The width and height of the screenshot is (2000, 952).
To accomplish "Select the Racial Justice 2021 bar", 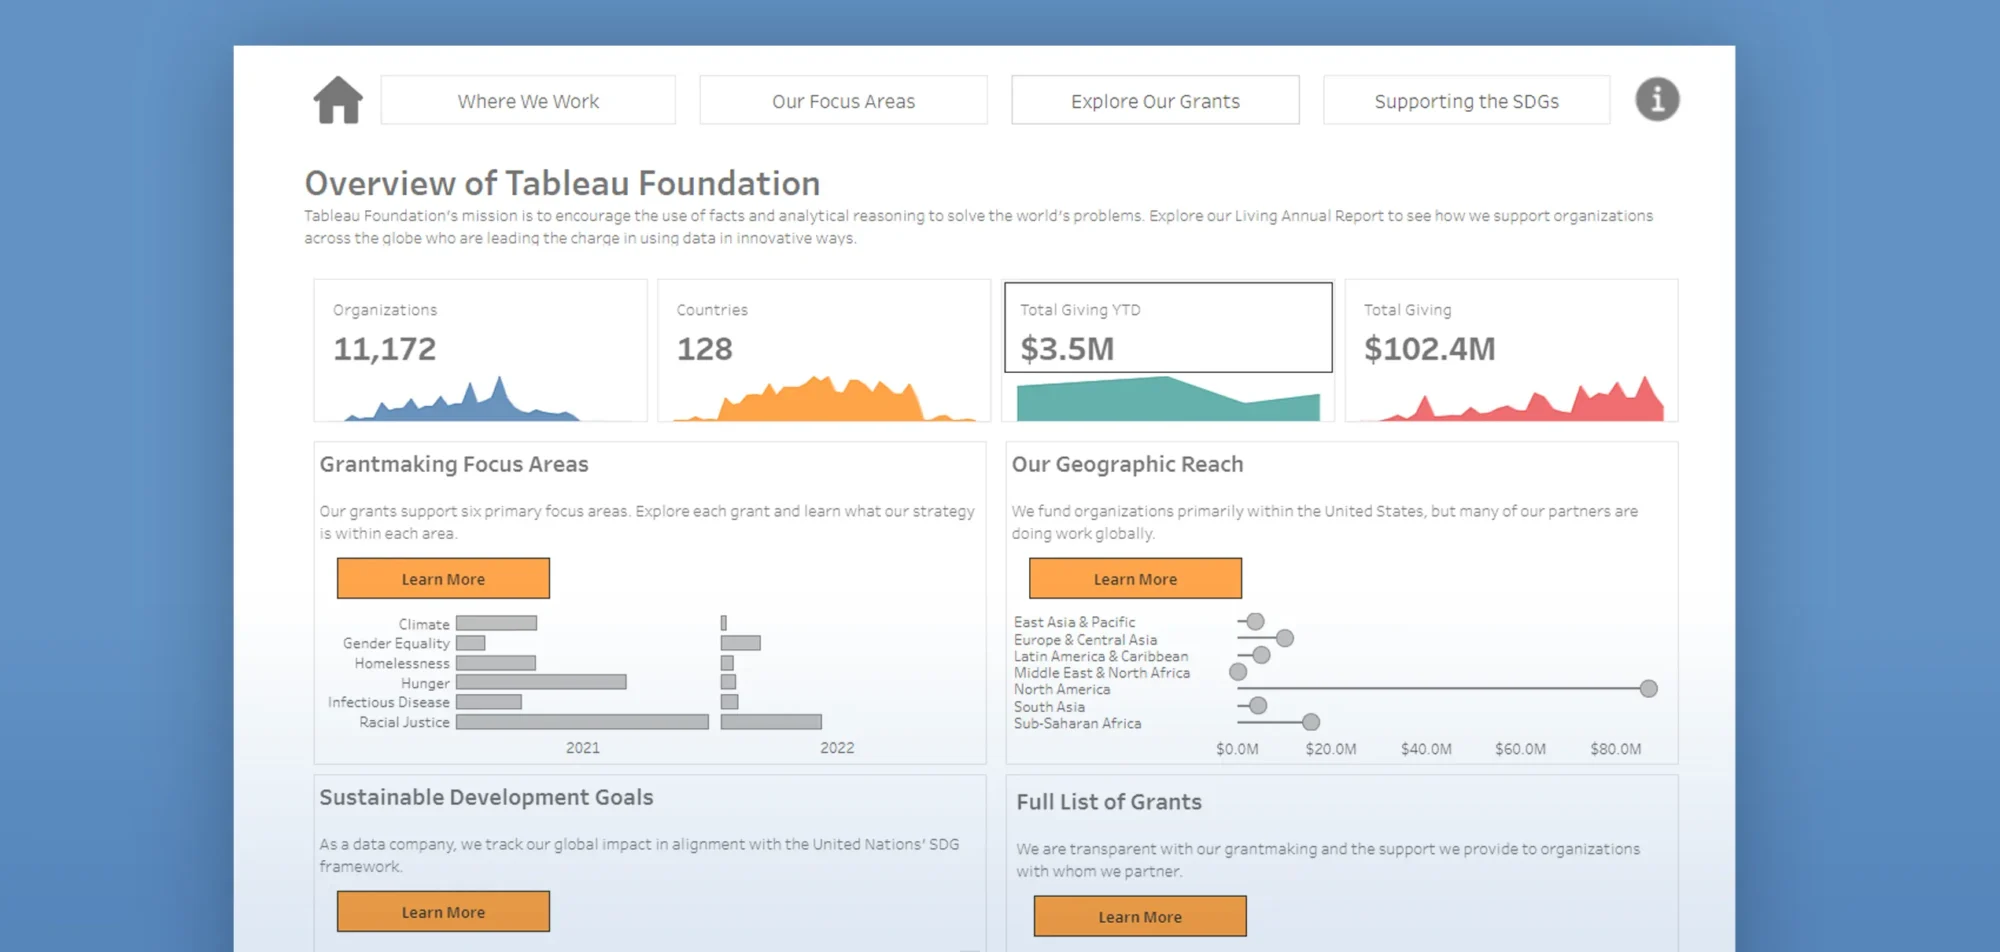I will click(582, 722).
